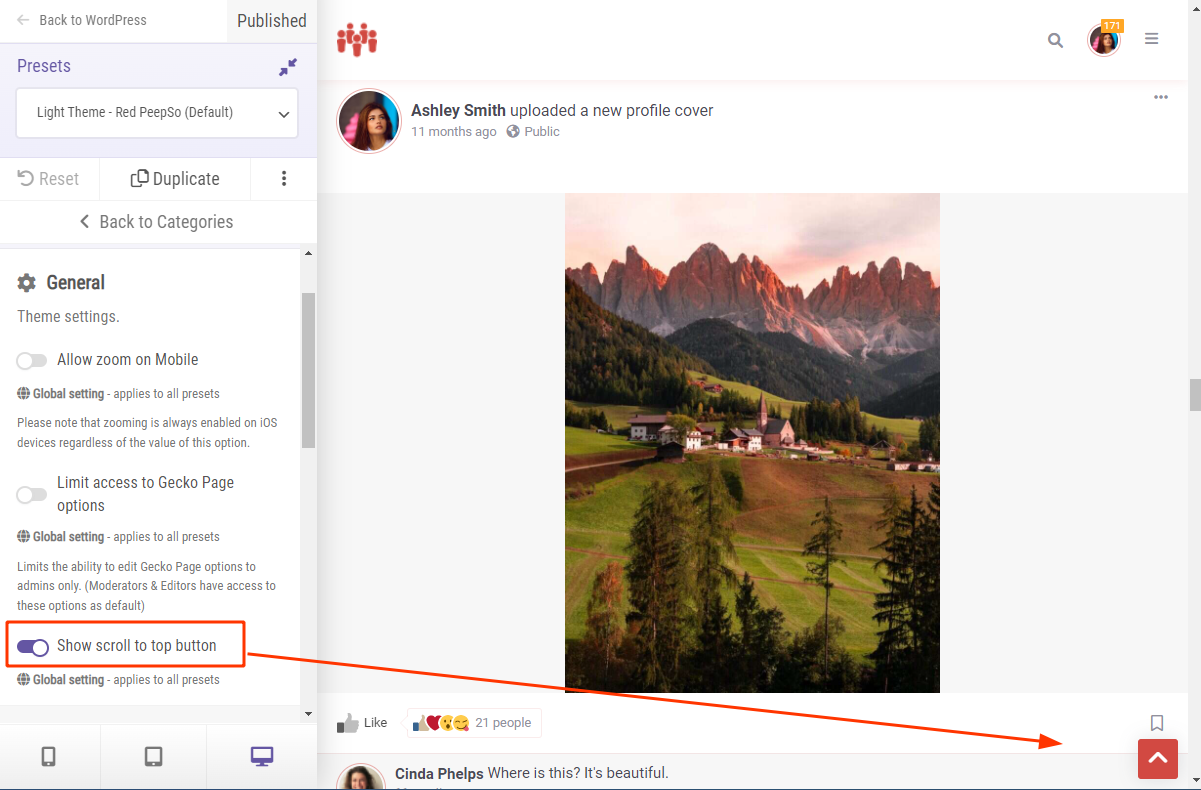This screenshot has height=790, width=1201.
Task: Click the header user avatar with notification badge
Action: [x=1104, y=40]
